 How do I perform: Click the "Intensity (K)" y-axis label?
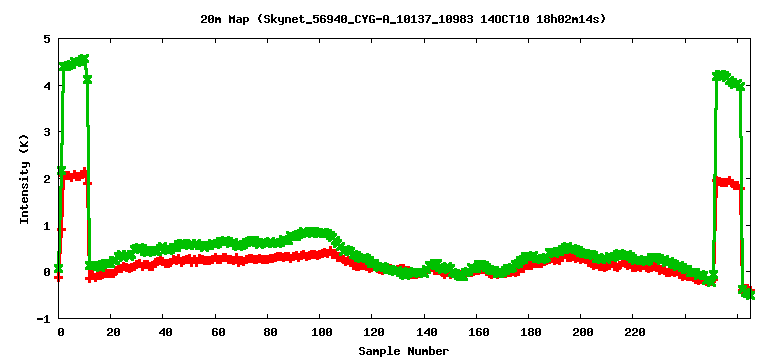(24, 178)
